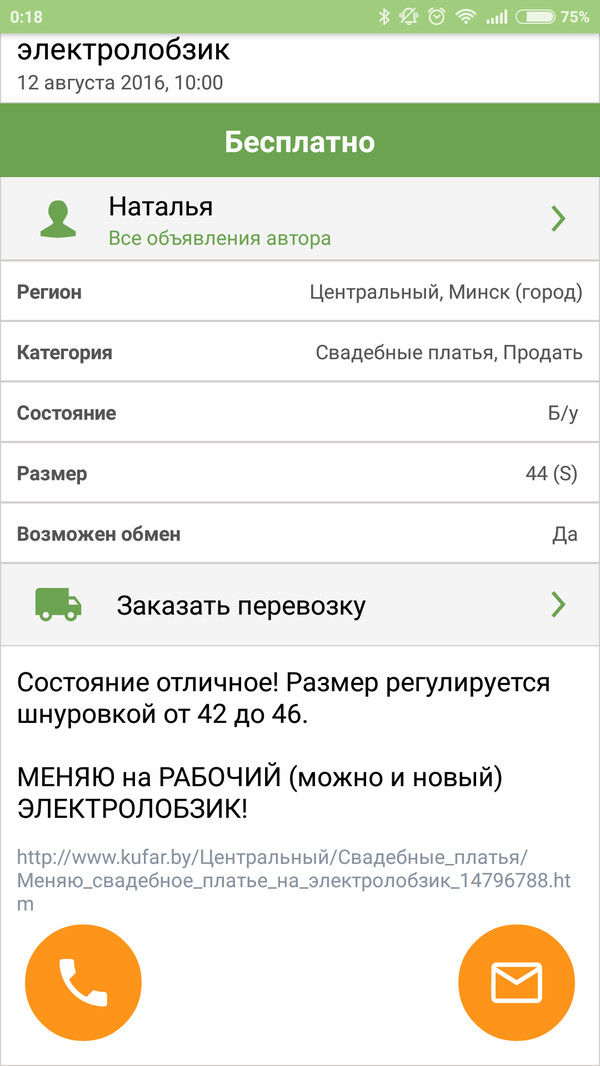Screen dimensions: 600x1066
Task: Tap the Размер 44 (S) row
Action: point(300,473)
